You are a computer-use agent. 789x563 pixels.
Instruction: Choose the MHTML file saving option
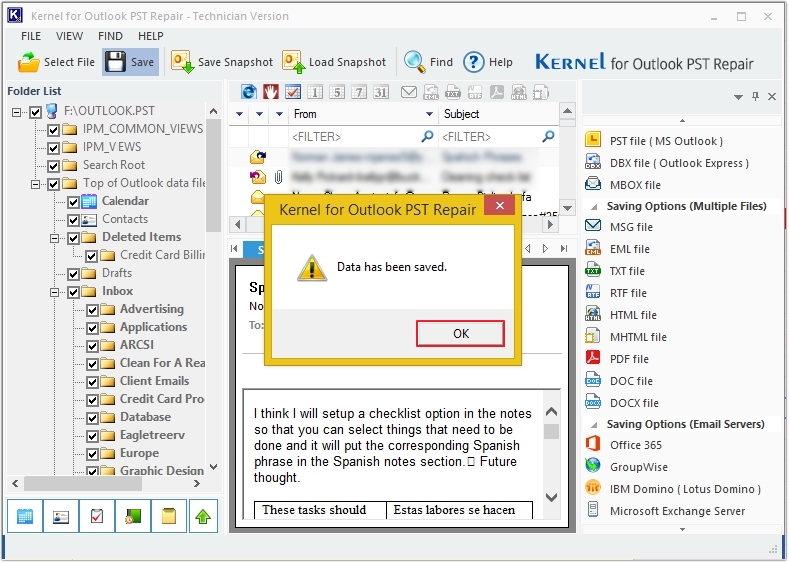[x=638, y=337]
